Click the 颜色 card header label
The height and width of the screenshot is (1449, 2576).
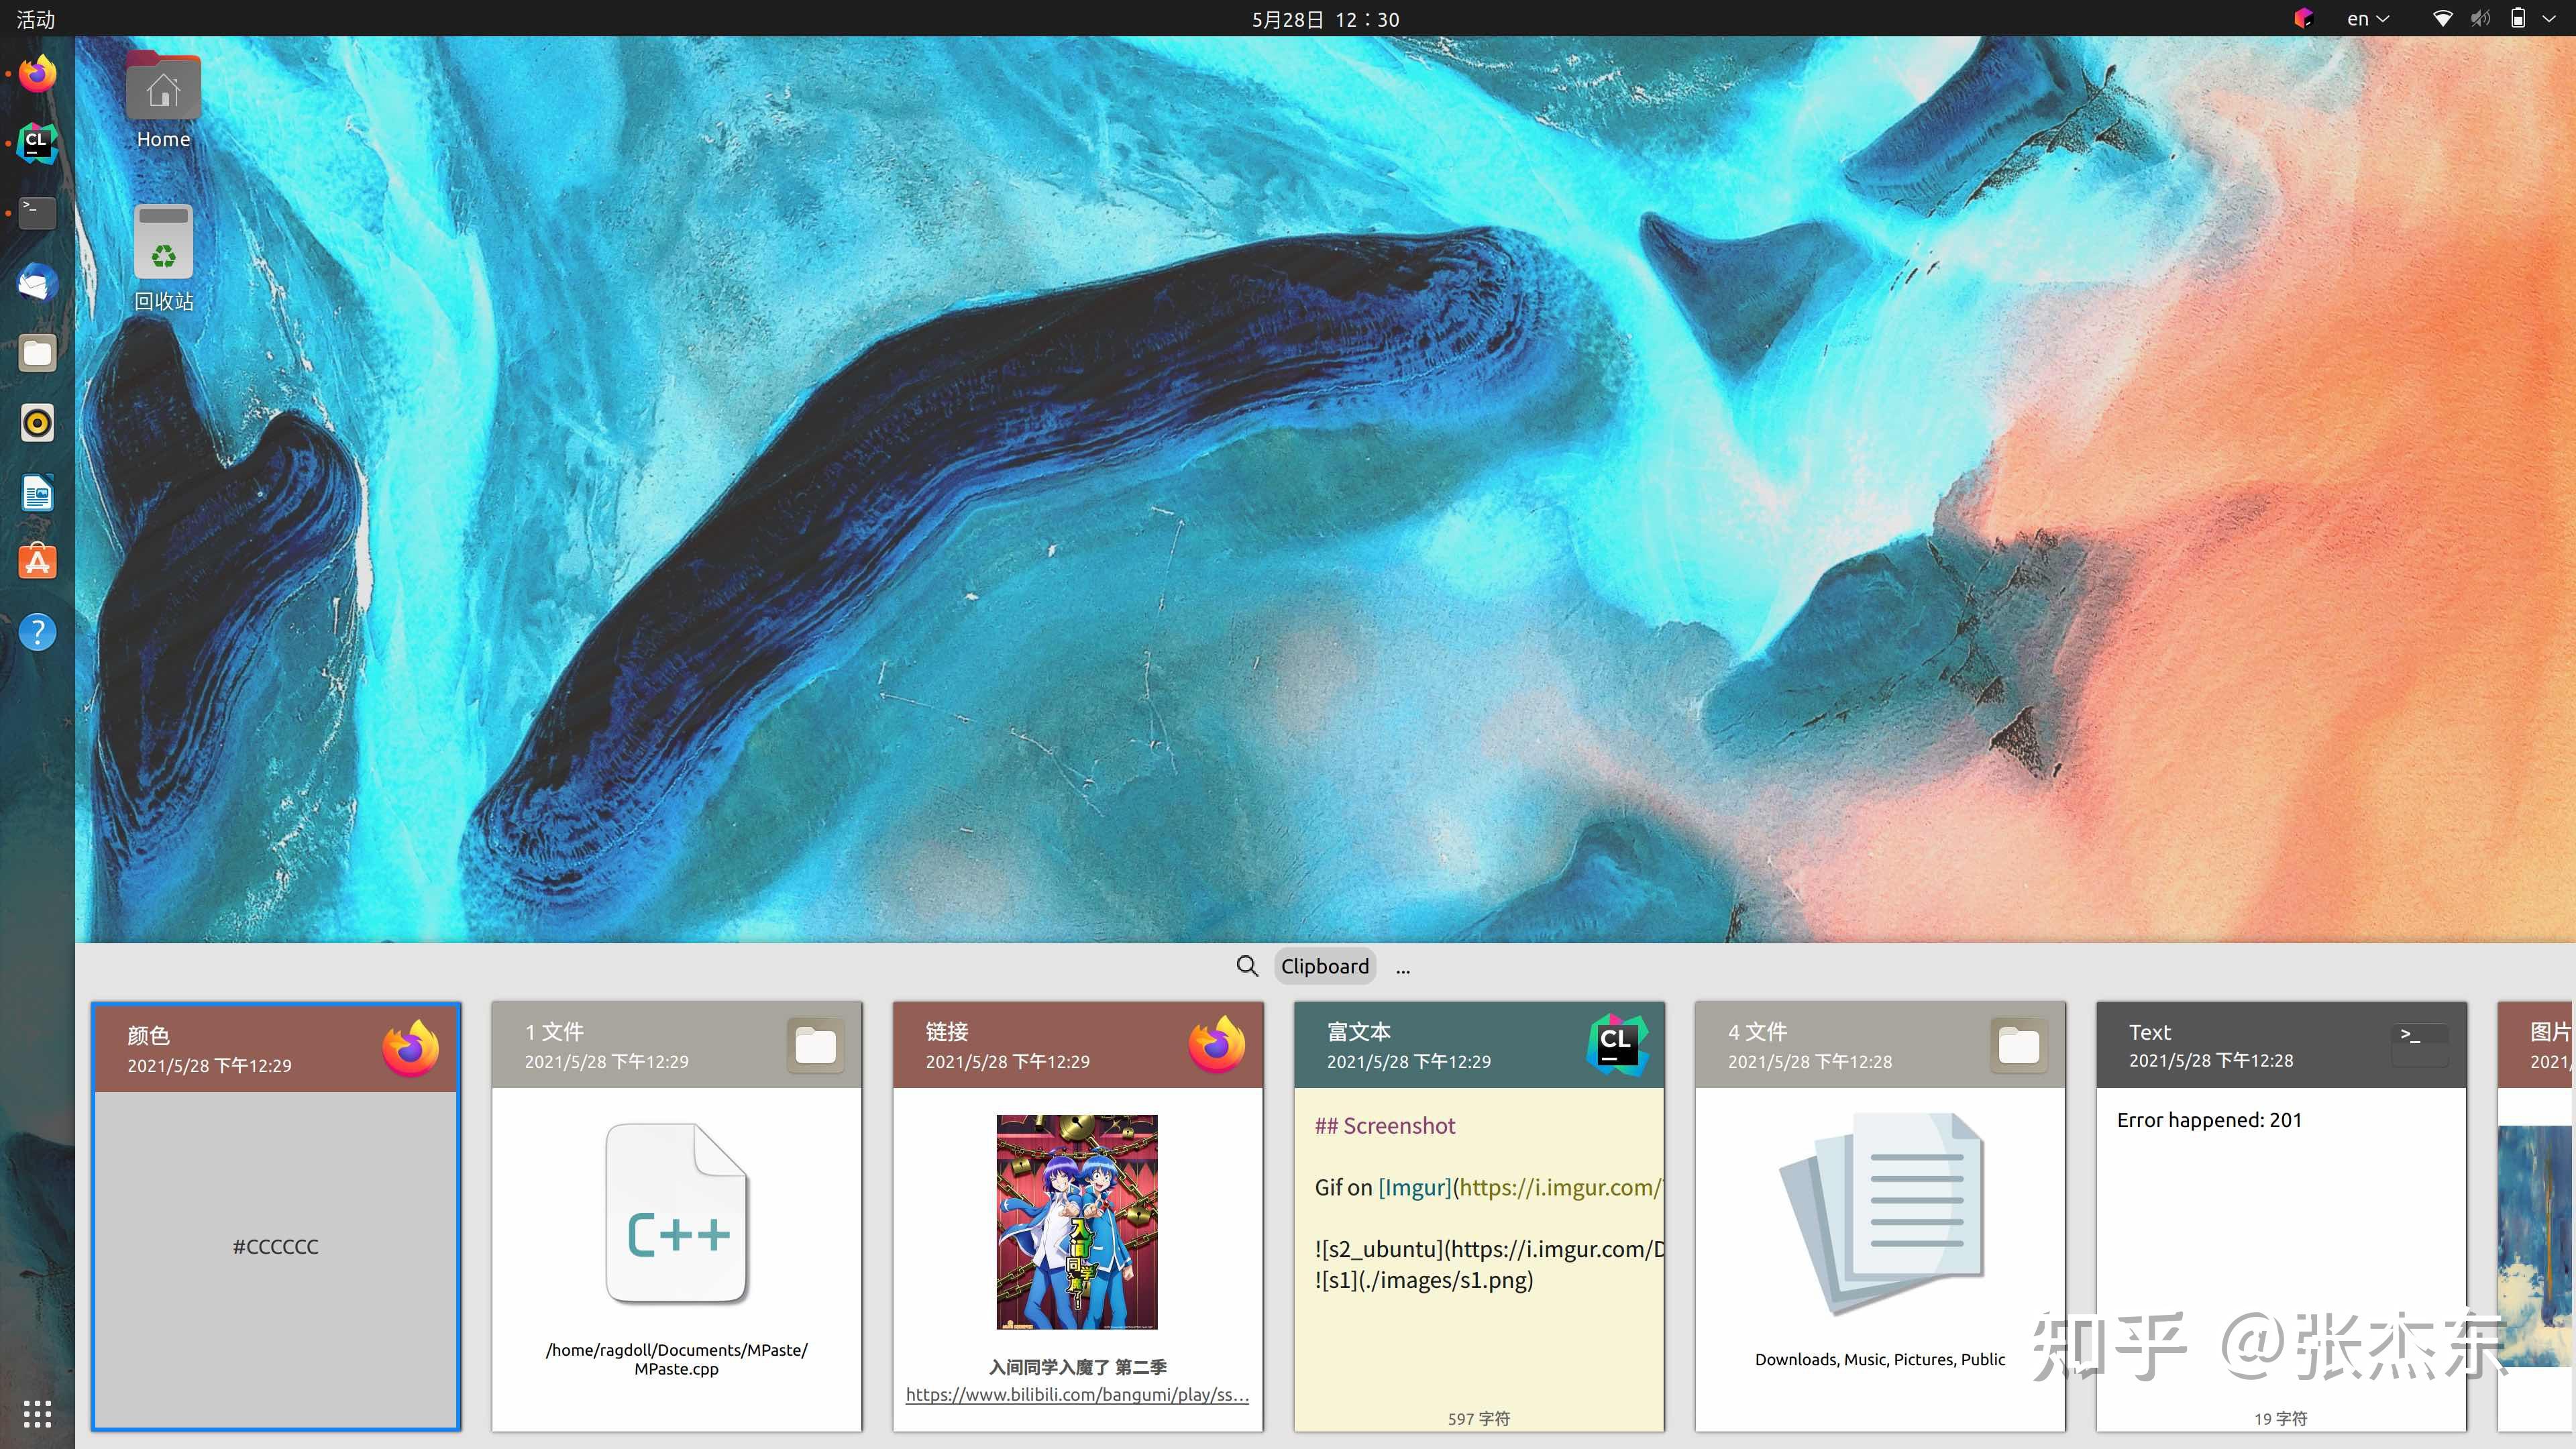[148, 1035]
